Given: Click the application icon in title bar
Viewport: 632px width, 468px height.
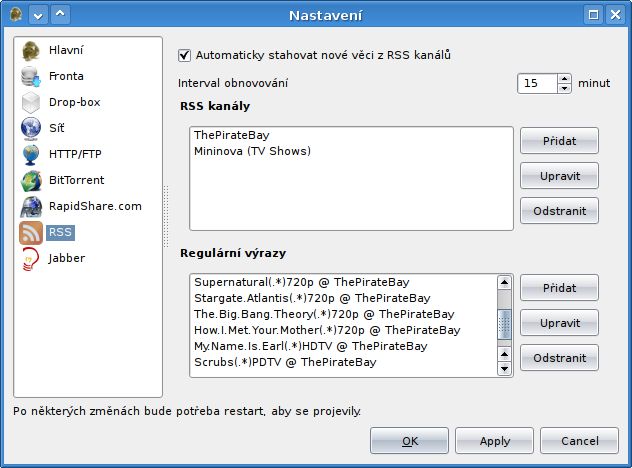Looking at the screenshot, I should (16, 15).
